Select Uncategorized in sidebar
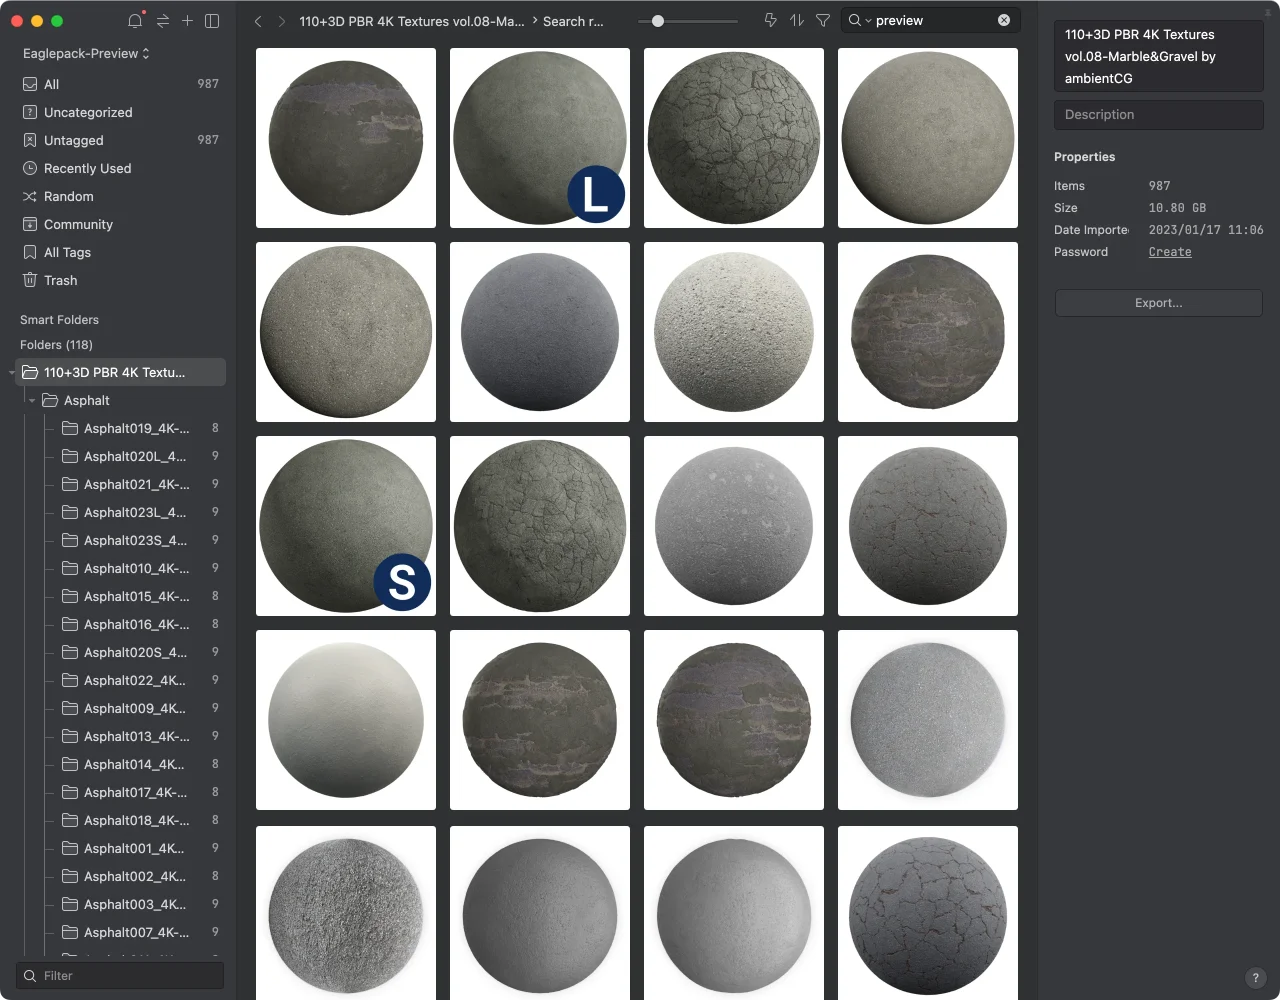This screenshot has height=1000, width=1280. click(x=120, y=112)
